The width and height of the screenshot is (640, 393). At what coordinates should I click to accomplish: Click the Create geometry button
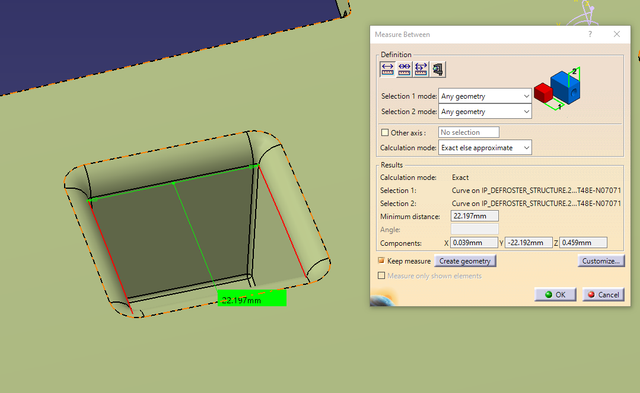pyautogui.click(x=465, y=261)
